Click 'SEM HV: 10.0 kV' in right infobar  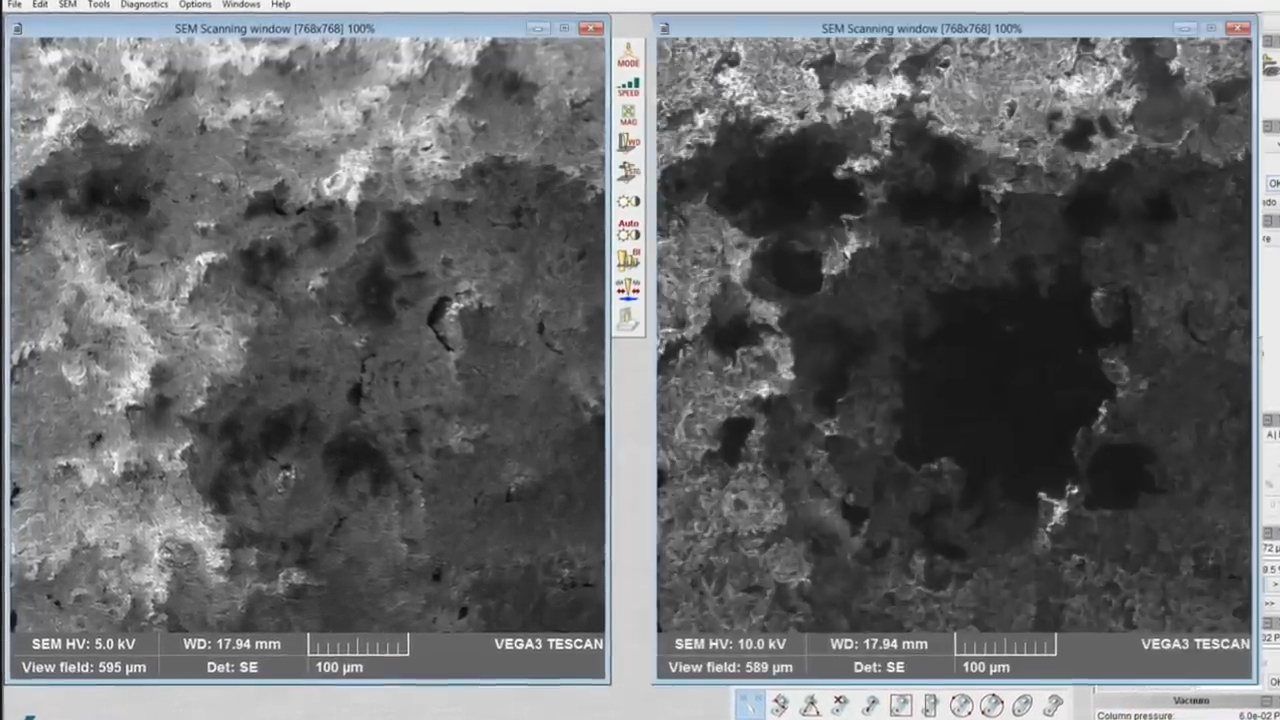point(730,644)
